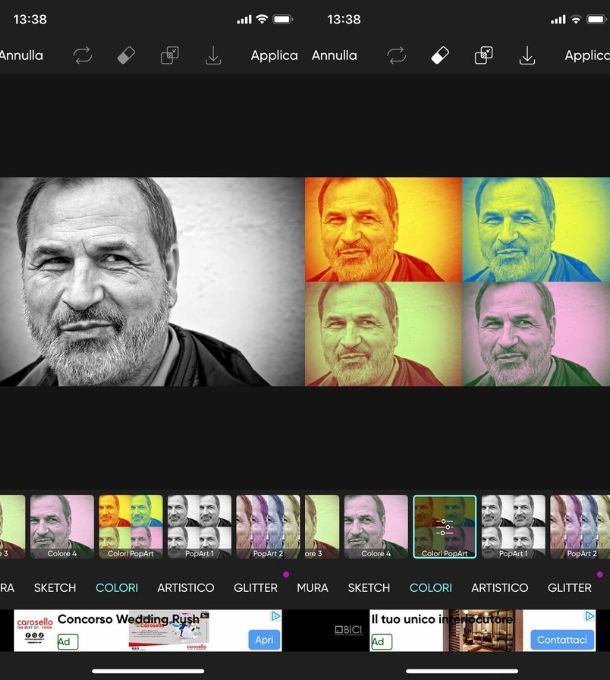
Task: Tap the swap/repeat icon in right screen toolbar
Action: click(396, 56)
